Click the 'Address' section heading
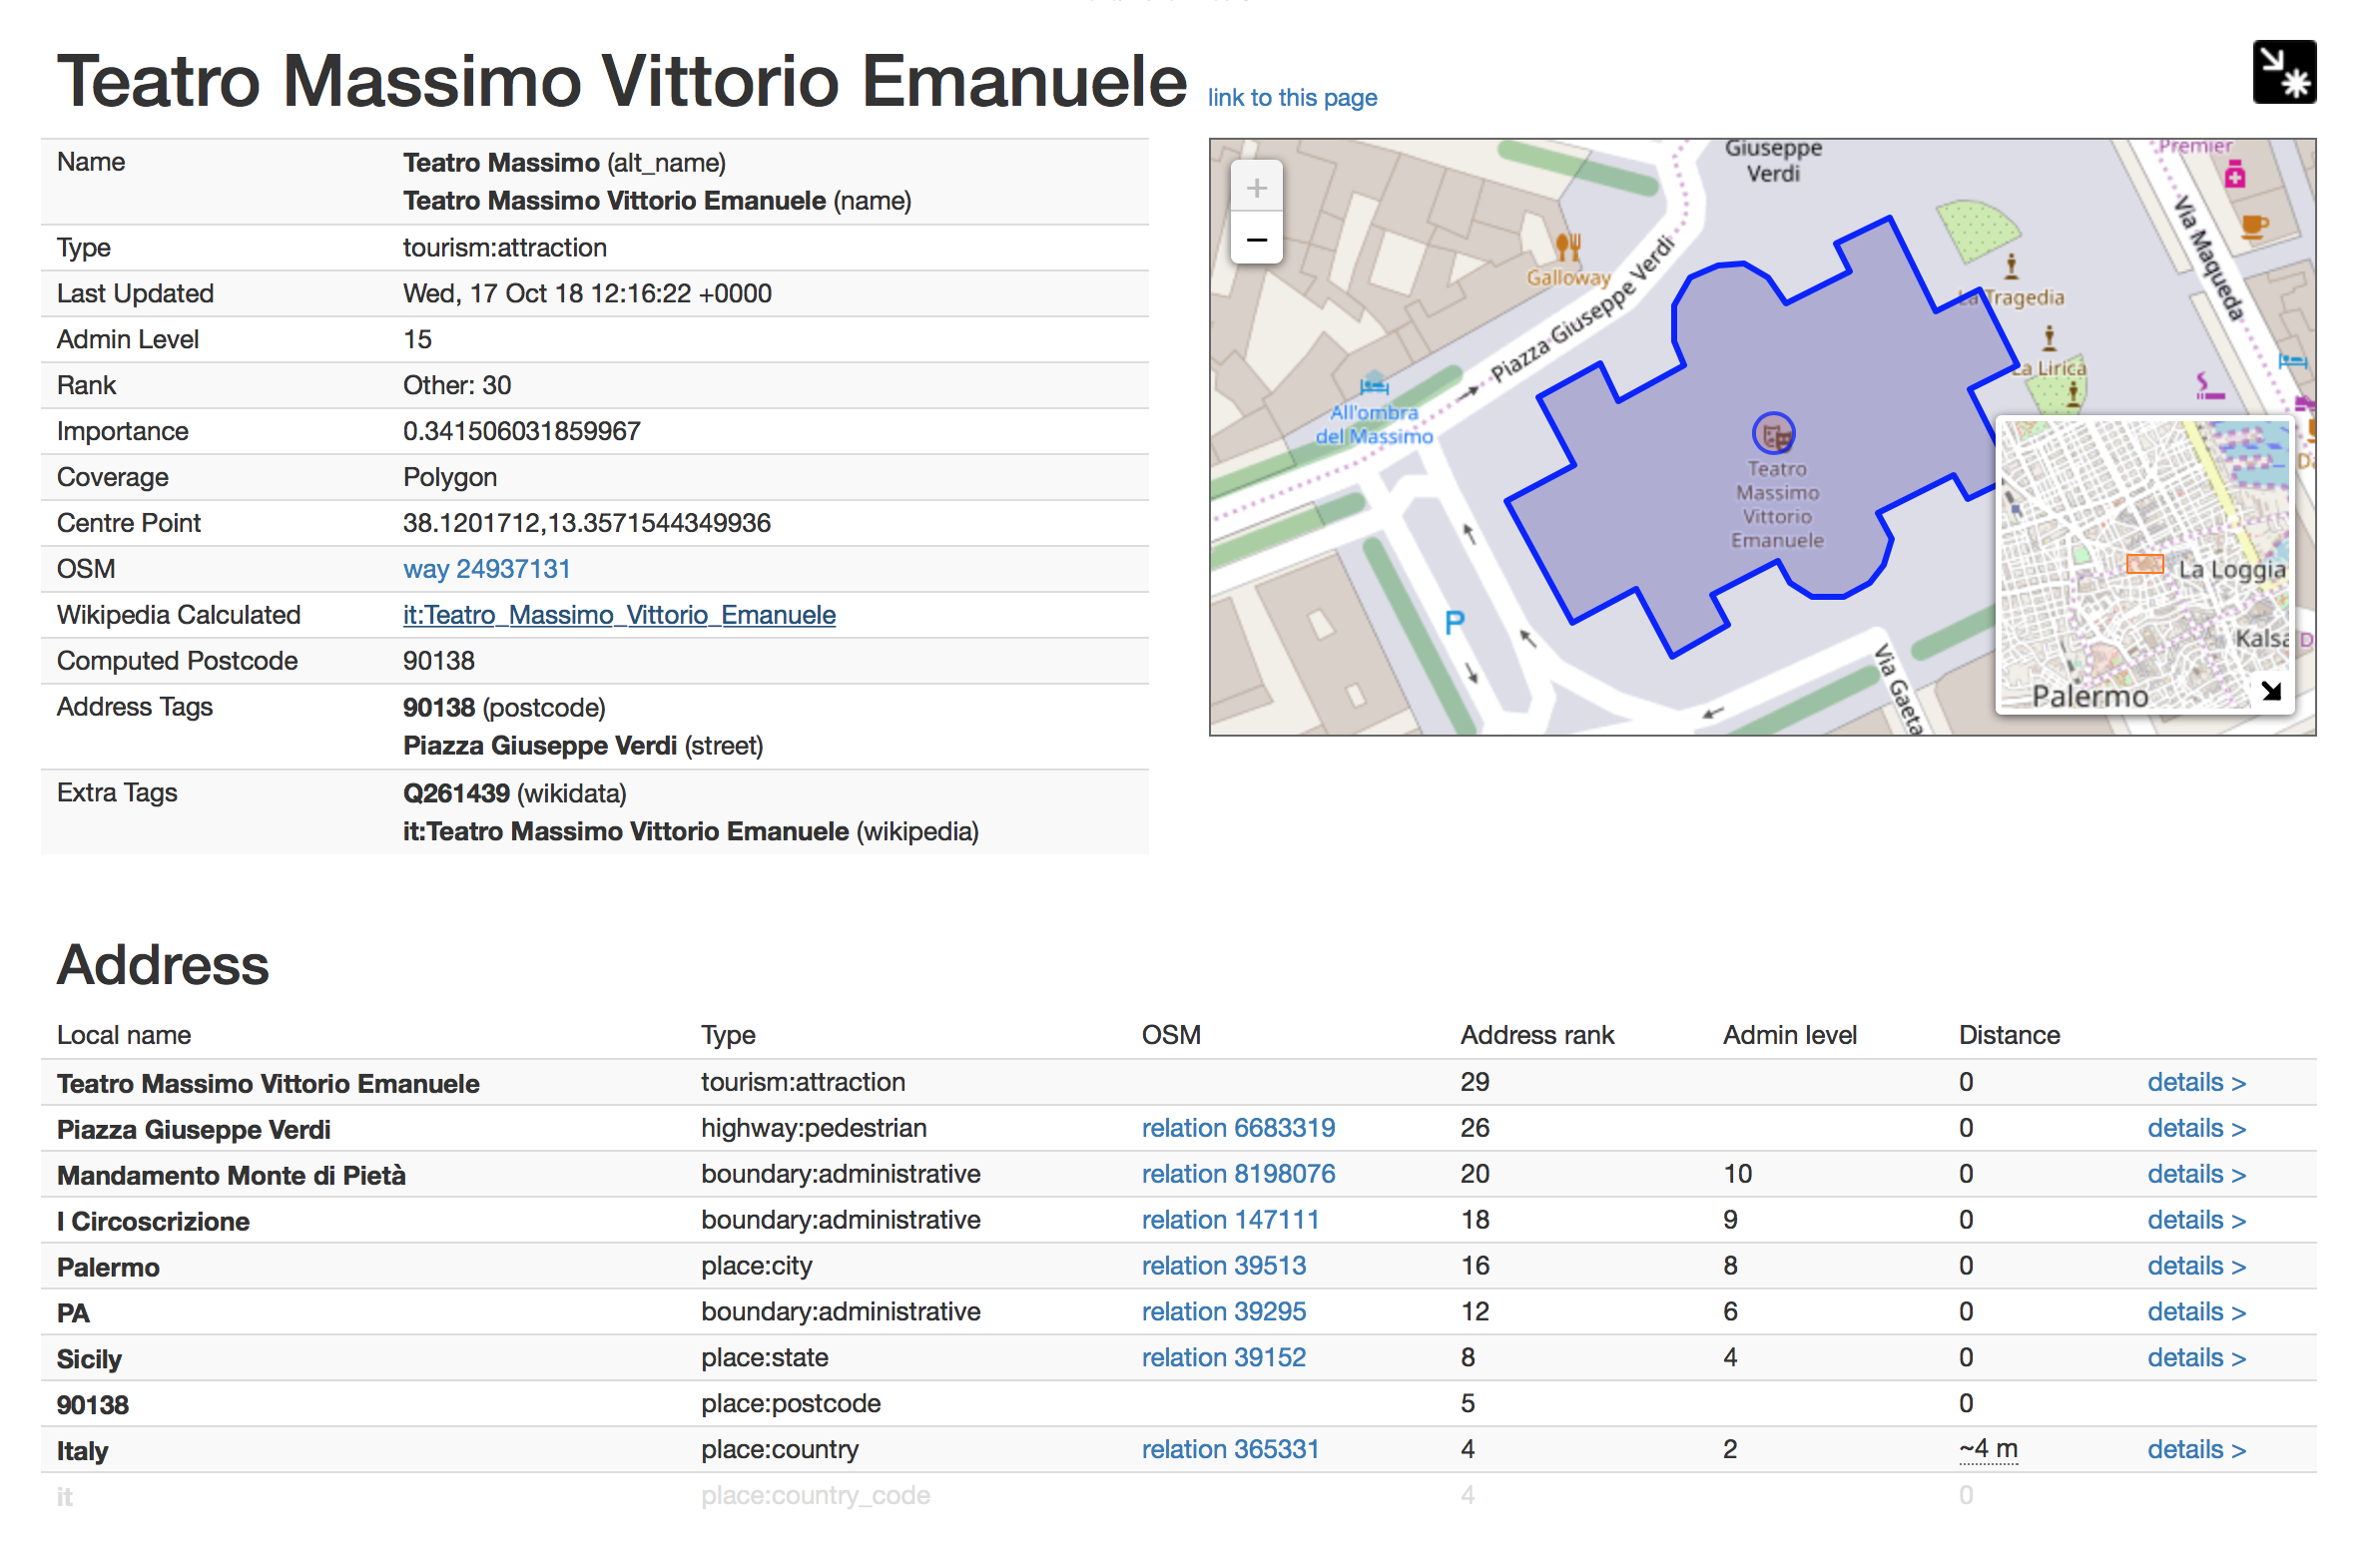 pyautogui.click(x=163, y=965)
